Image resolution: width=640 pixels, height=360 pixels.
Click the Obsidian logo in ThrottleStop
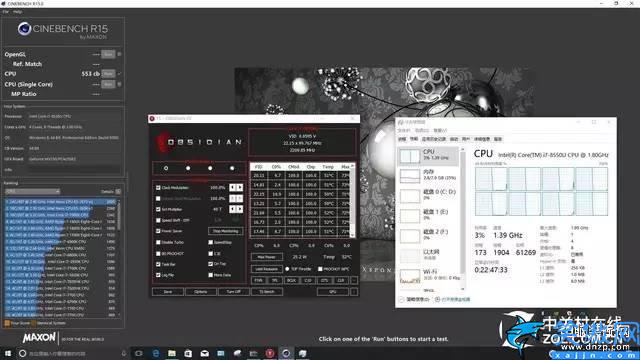tap(200, 142)
